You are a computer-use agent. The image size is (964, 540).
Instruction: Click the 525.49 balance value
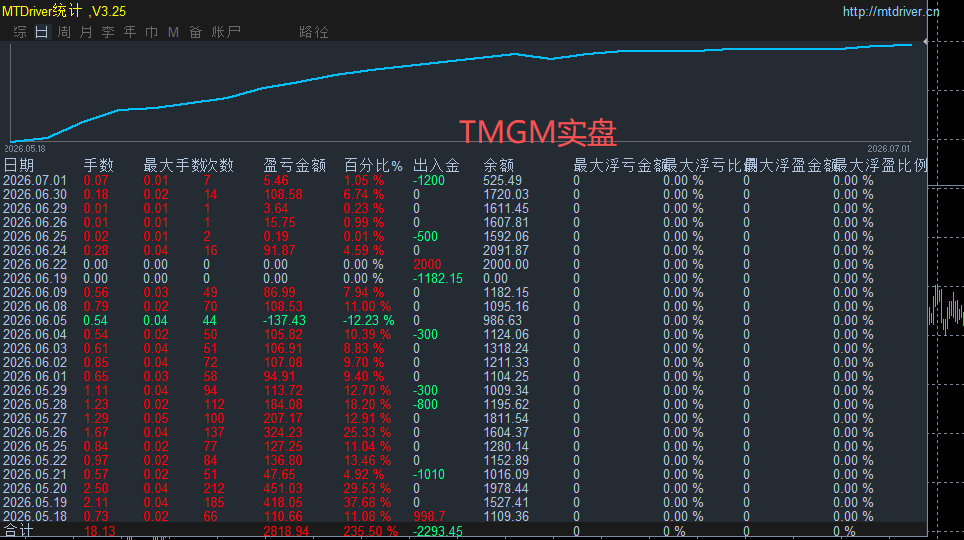point(502,180)
